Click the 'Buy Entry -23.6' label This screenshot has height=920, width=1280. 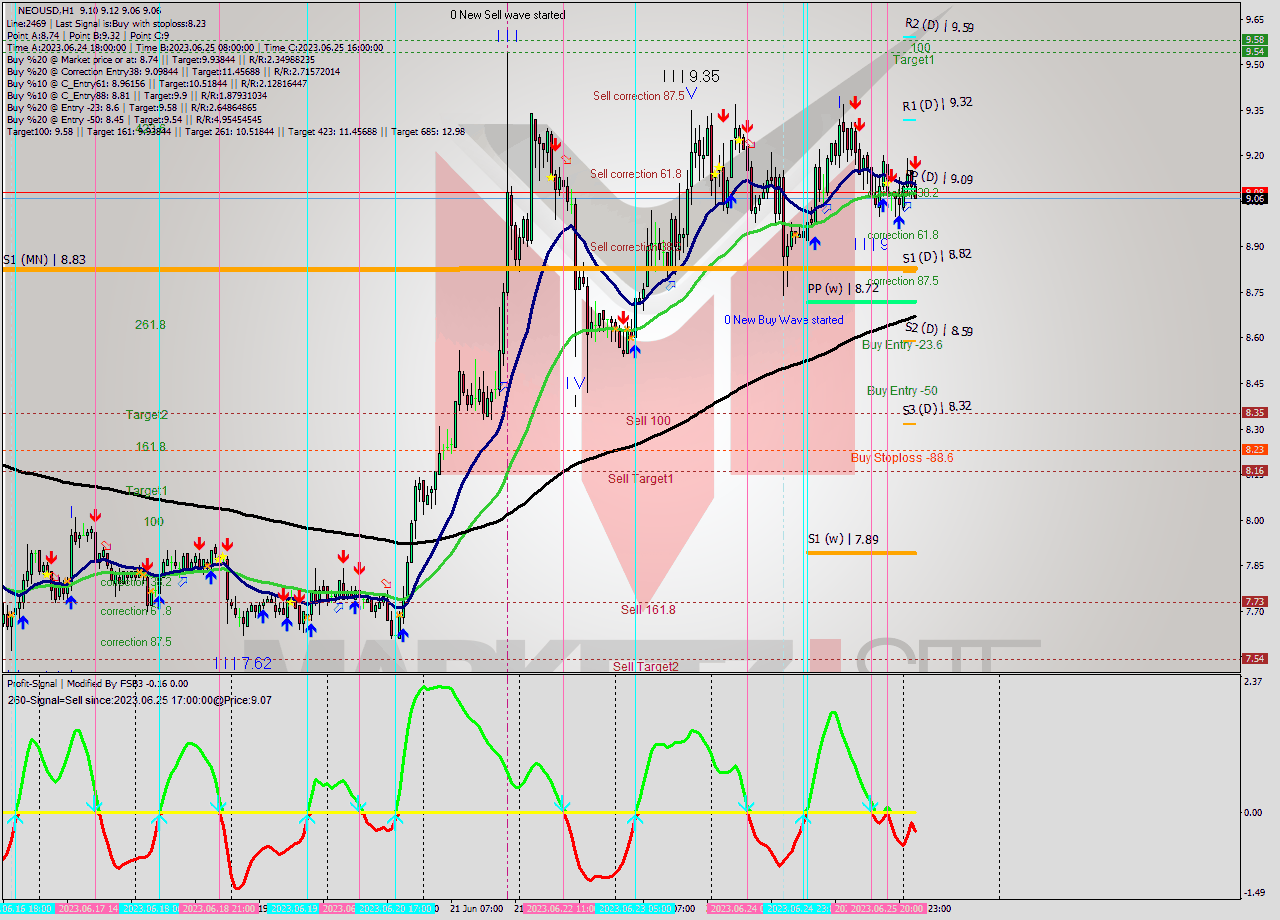click(x=902, y=345)
